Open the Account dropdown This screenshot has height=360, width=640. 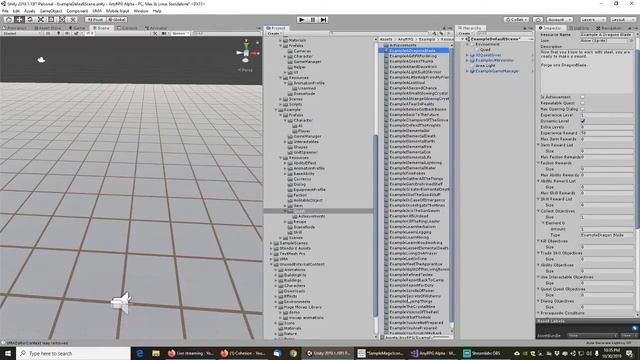(x=559, y=20)
